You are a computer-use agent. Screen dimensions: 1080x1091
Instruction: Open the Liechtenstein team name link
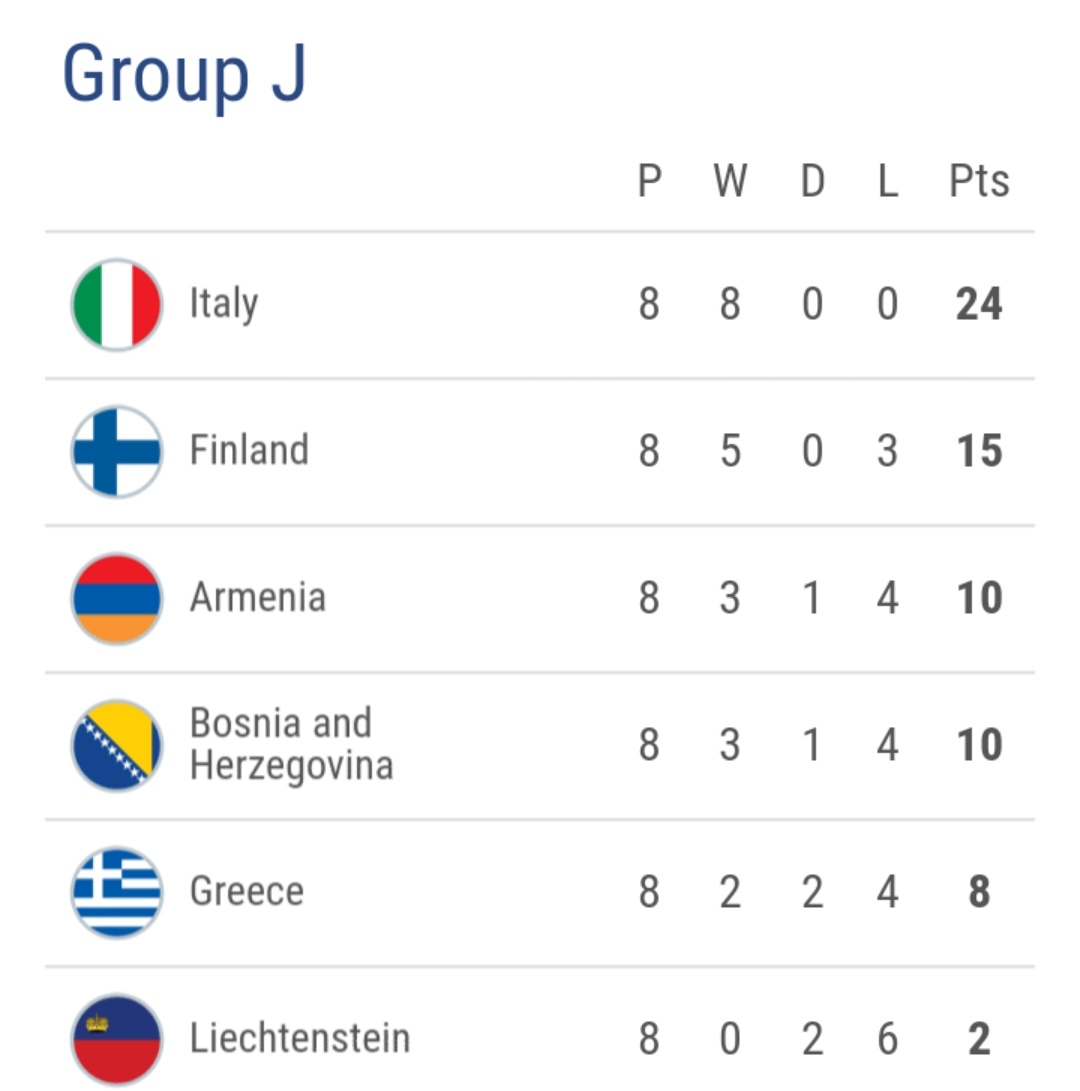(300, 1038)
